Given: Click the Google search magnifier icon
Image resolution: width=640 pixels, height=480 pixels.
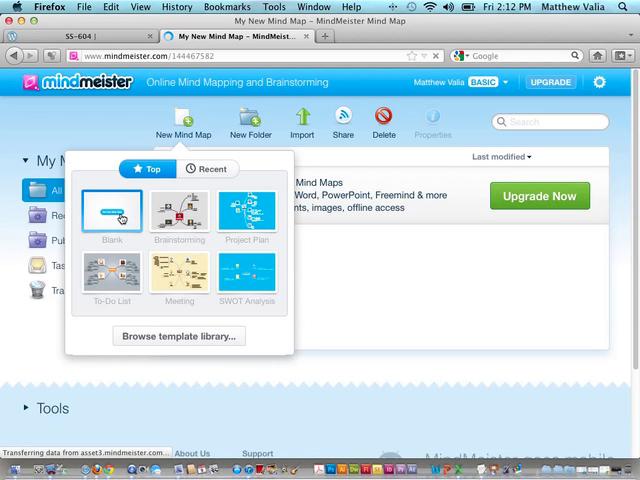Looking at the screenshot, I should pyautogui.click(x=575, y=55).
